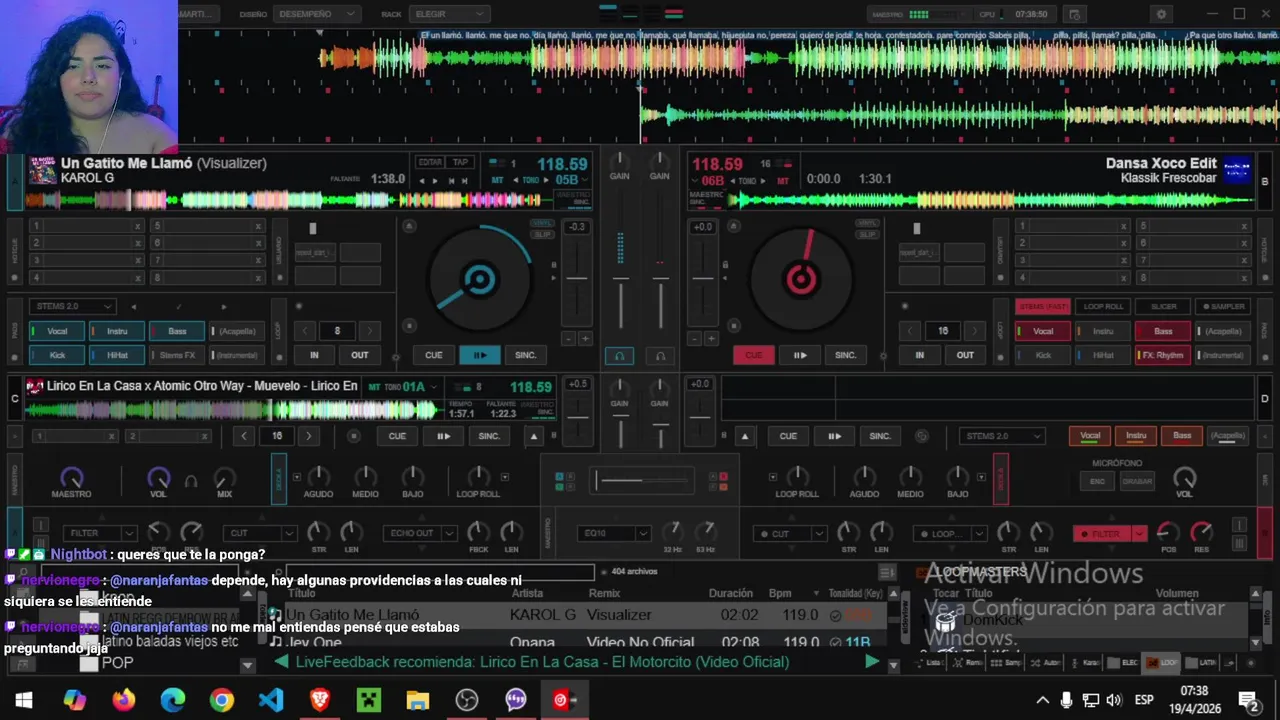
Task: Click MAESTRO volume knob
Action: (x=71, y=477)
